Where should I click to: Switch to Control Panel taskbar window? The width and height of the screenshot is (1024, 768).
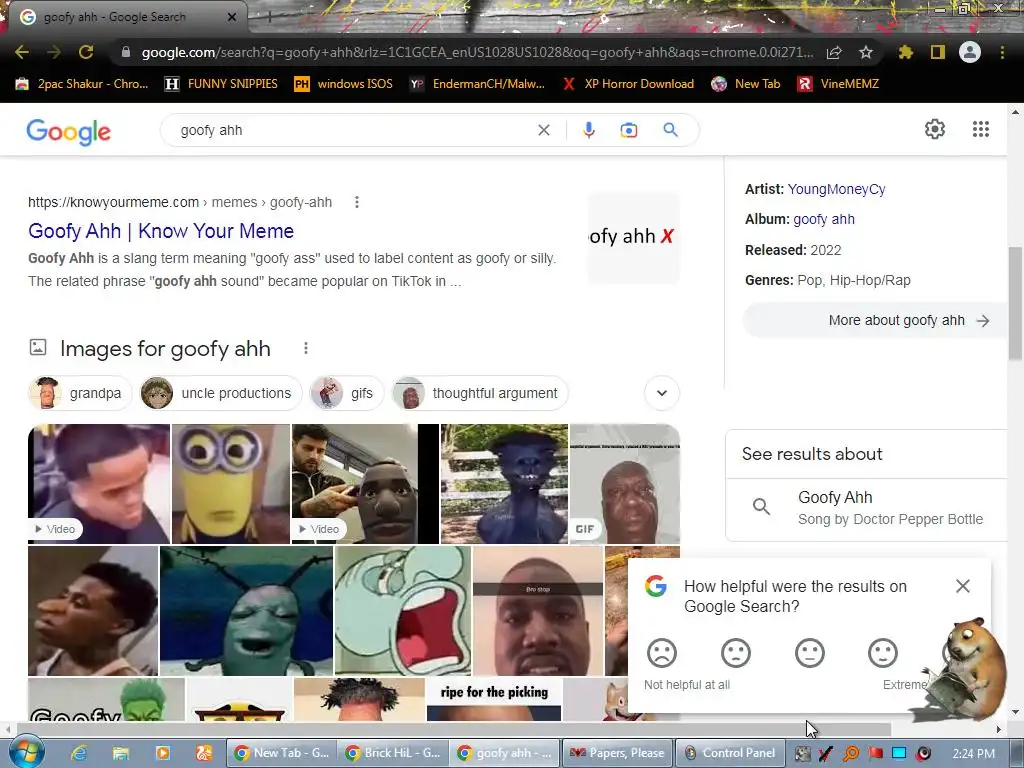[729, 753]
